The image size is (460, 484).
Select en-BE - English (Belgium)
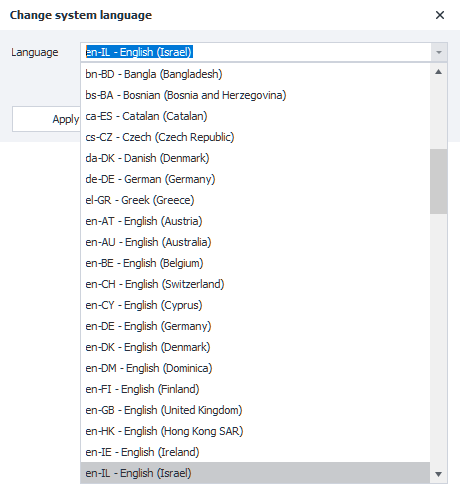pyautogui.click(x=255, y=263)
